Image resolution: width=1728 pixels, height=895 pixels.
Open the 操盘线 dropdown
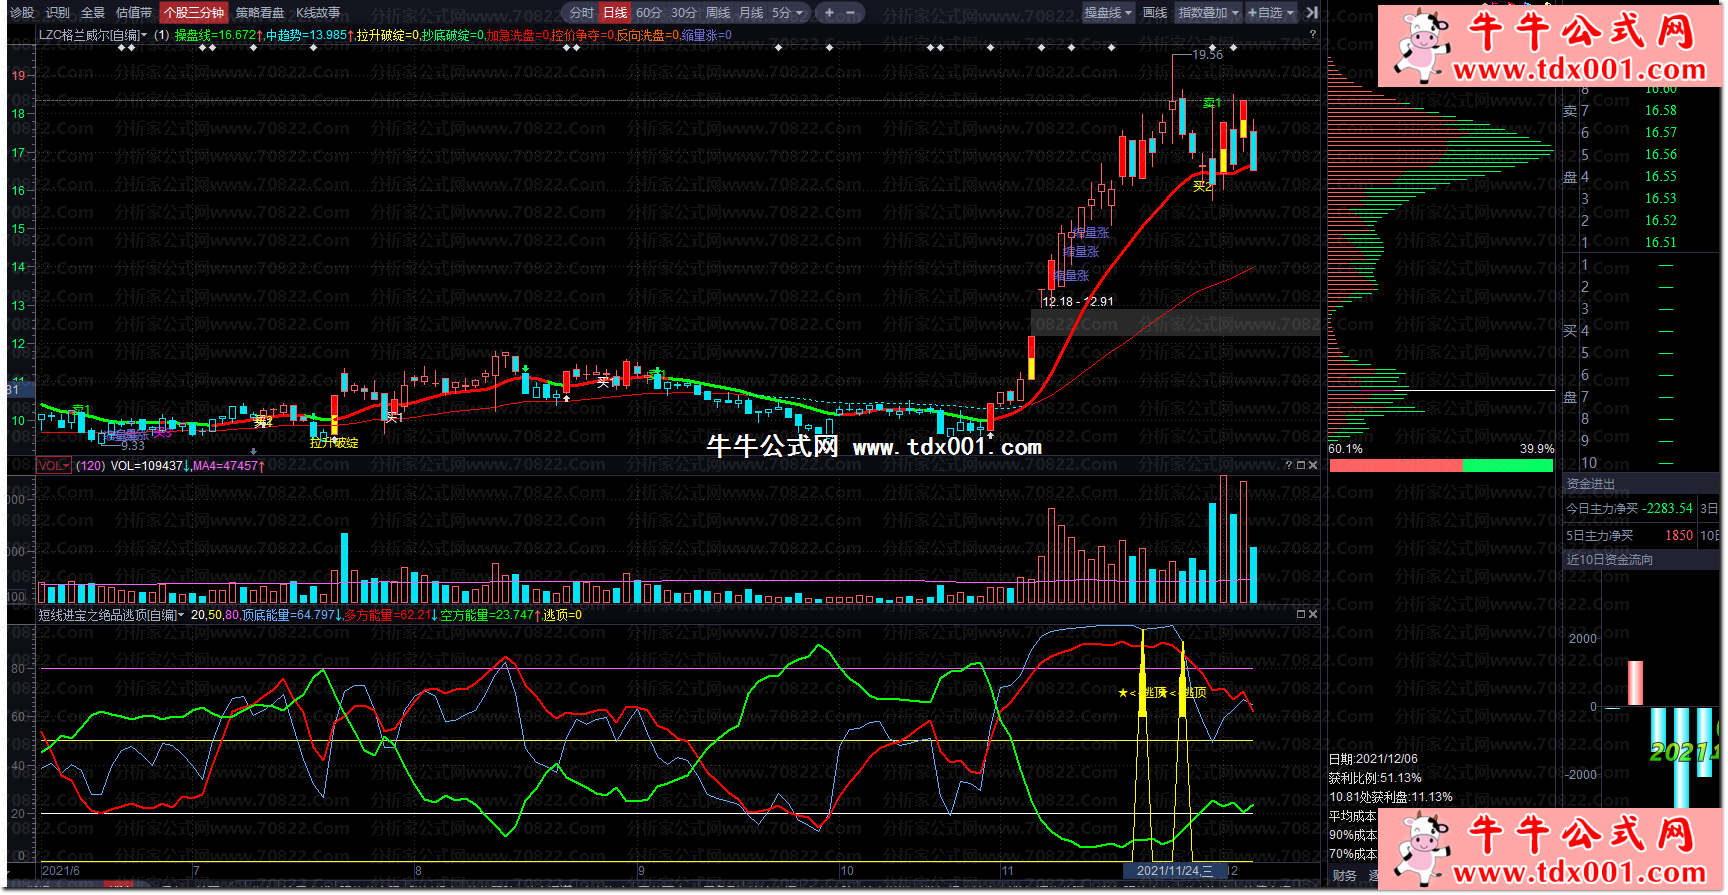(1108, 13)
